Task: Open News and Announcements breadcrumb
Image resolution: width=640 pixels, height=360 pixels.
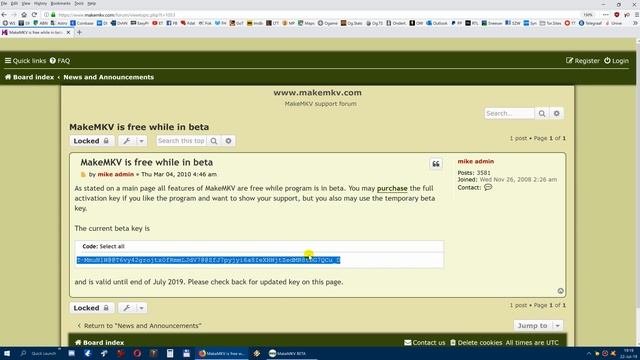Action: [109, 77]
